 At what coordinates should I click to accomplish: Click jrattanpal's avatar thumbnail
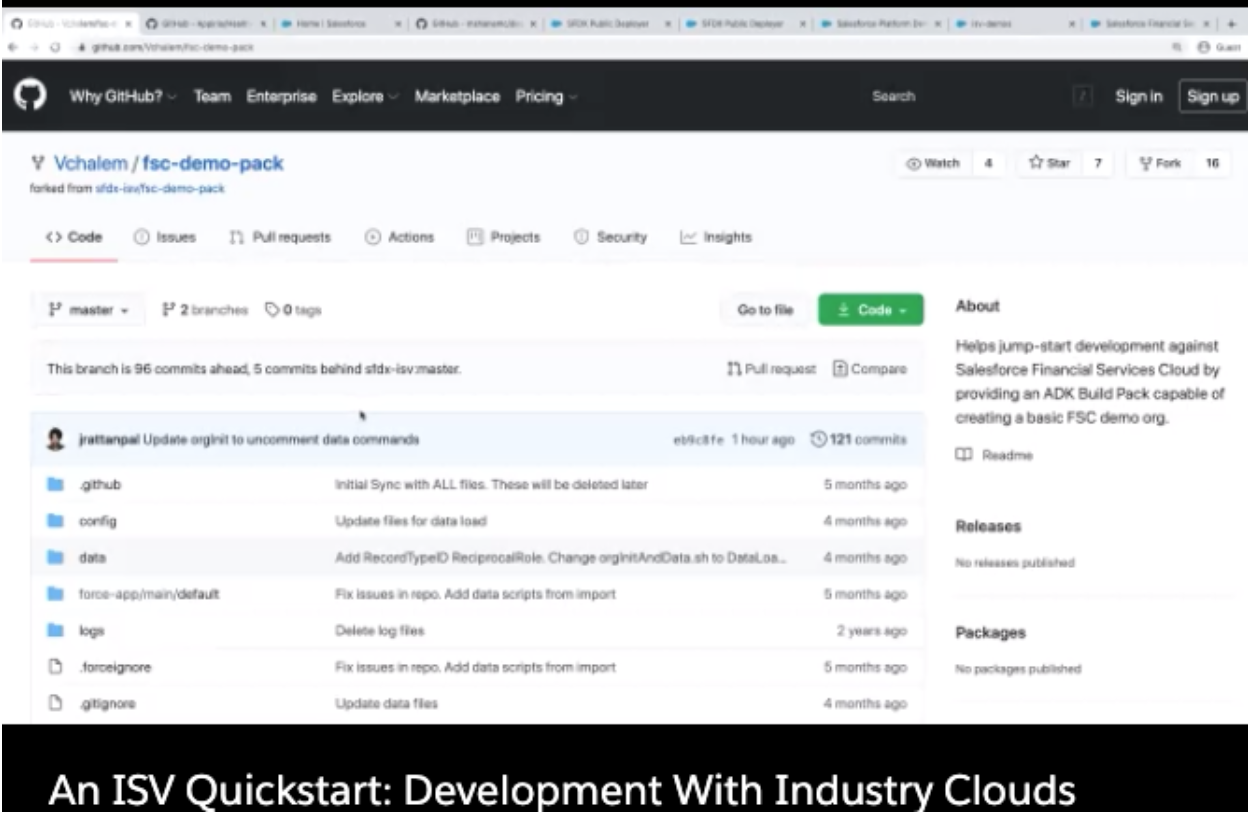57,439
